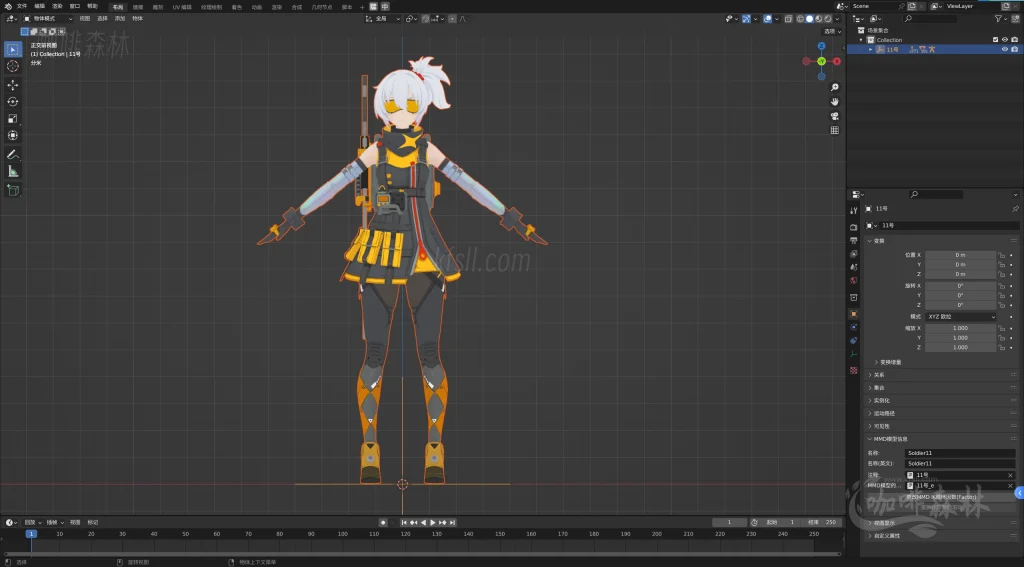
Task: Activate the Scale tool
Action: click(12, 118)
